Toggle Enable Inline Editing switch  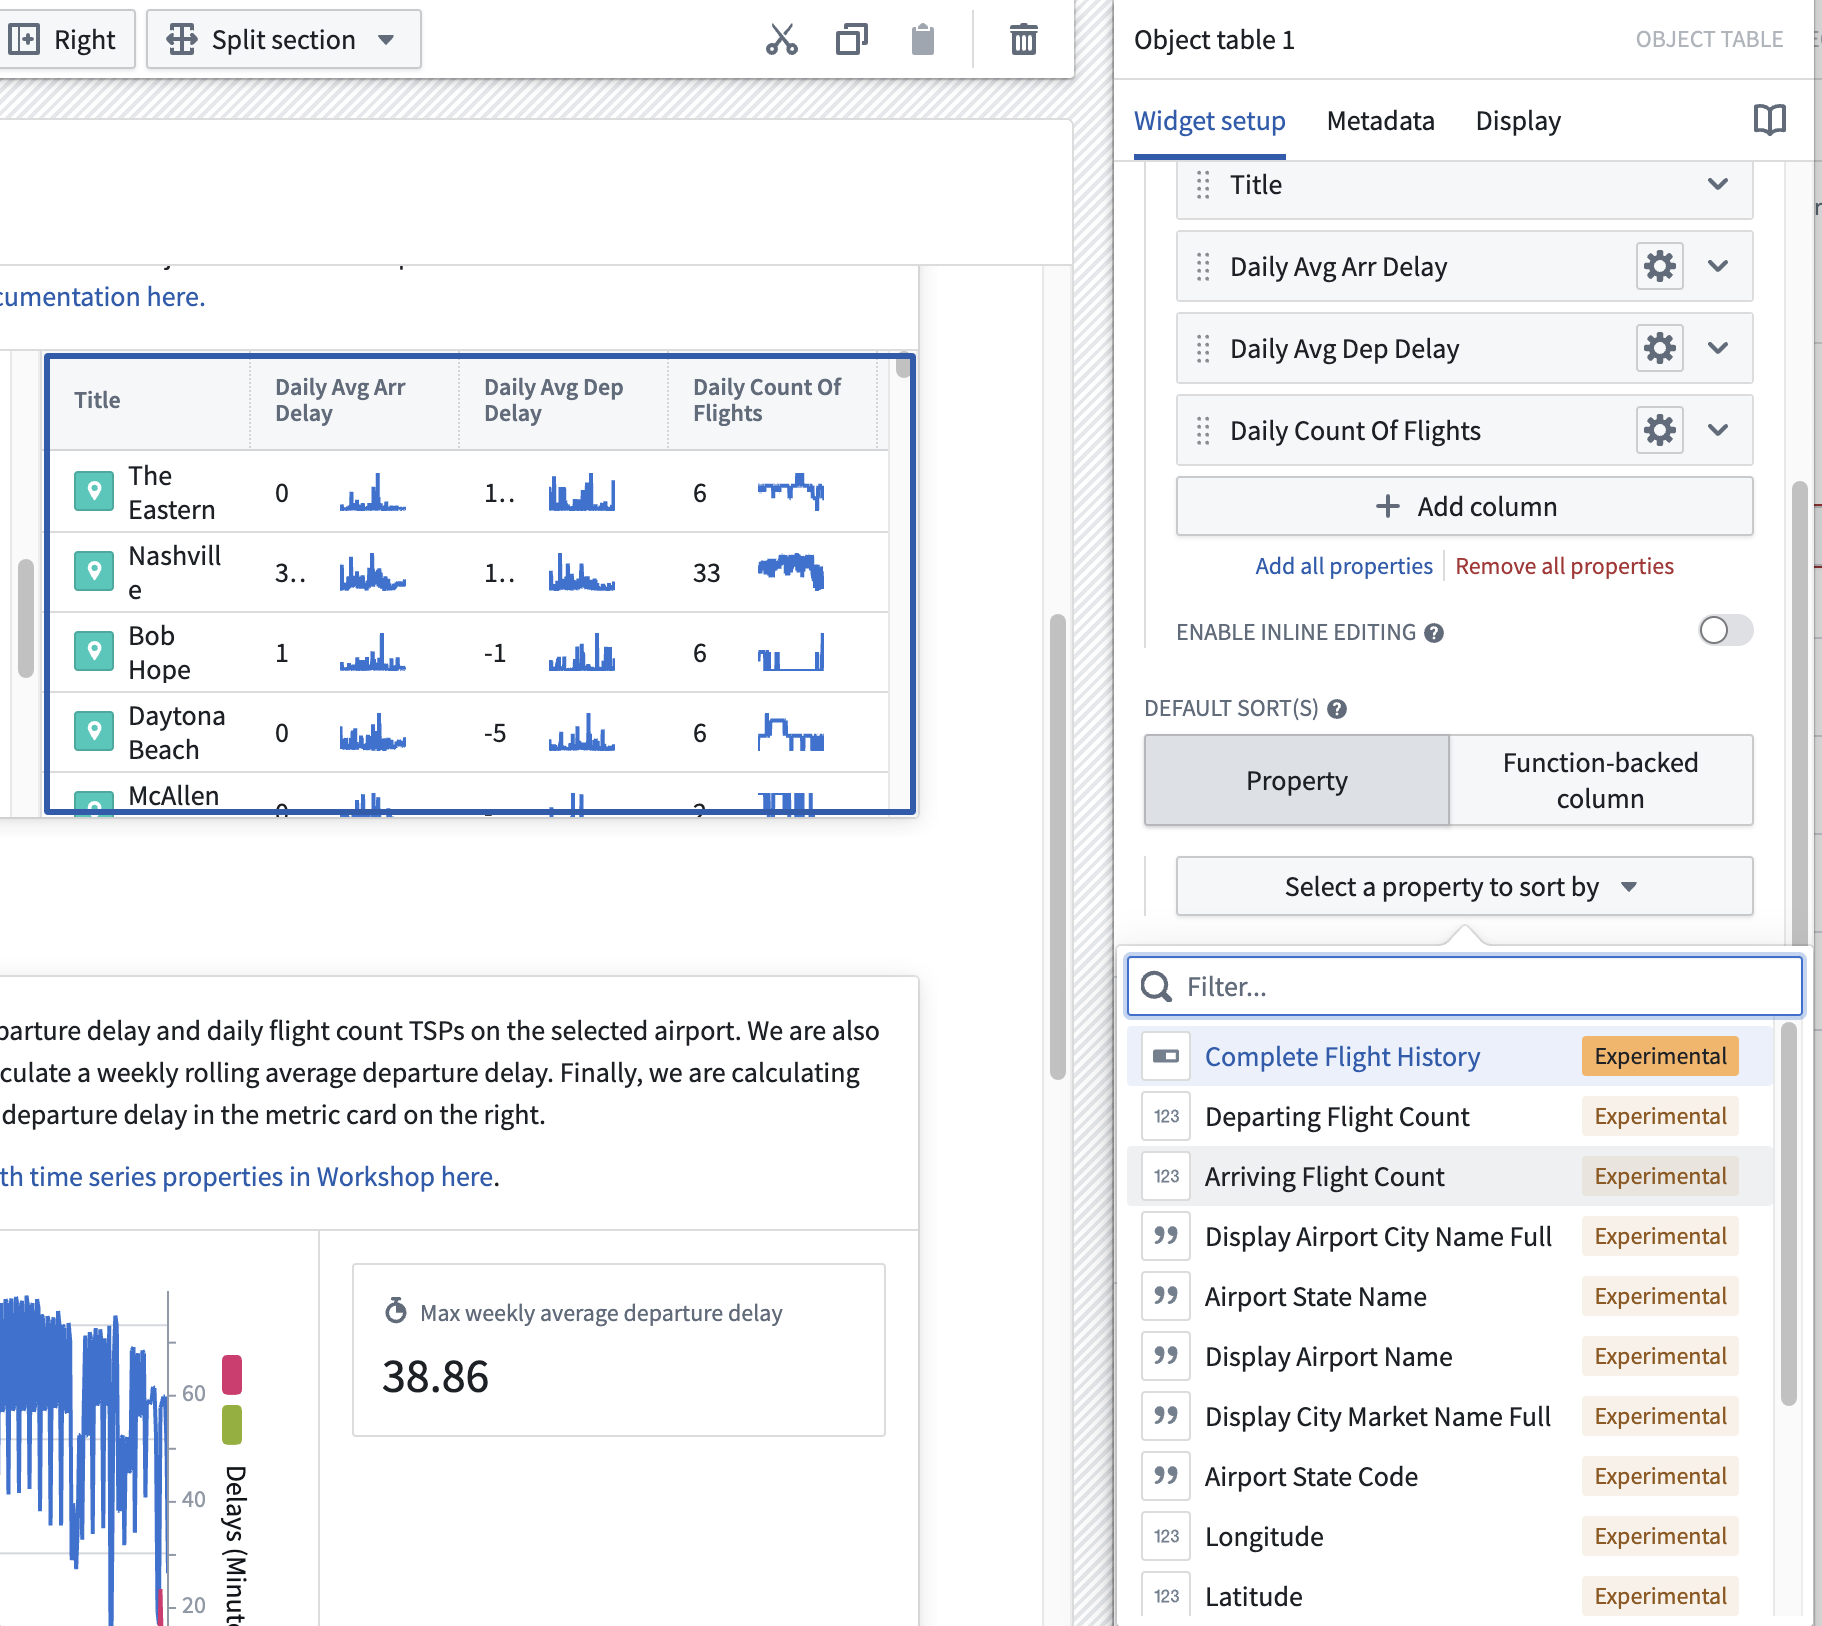(x=1726, y=630)
